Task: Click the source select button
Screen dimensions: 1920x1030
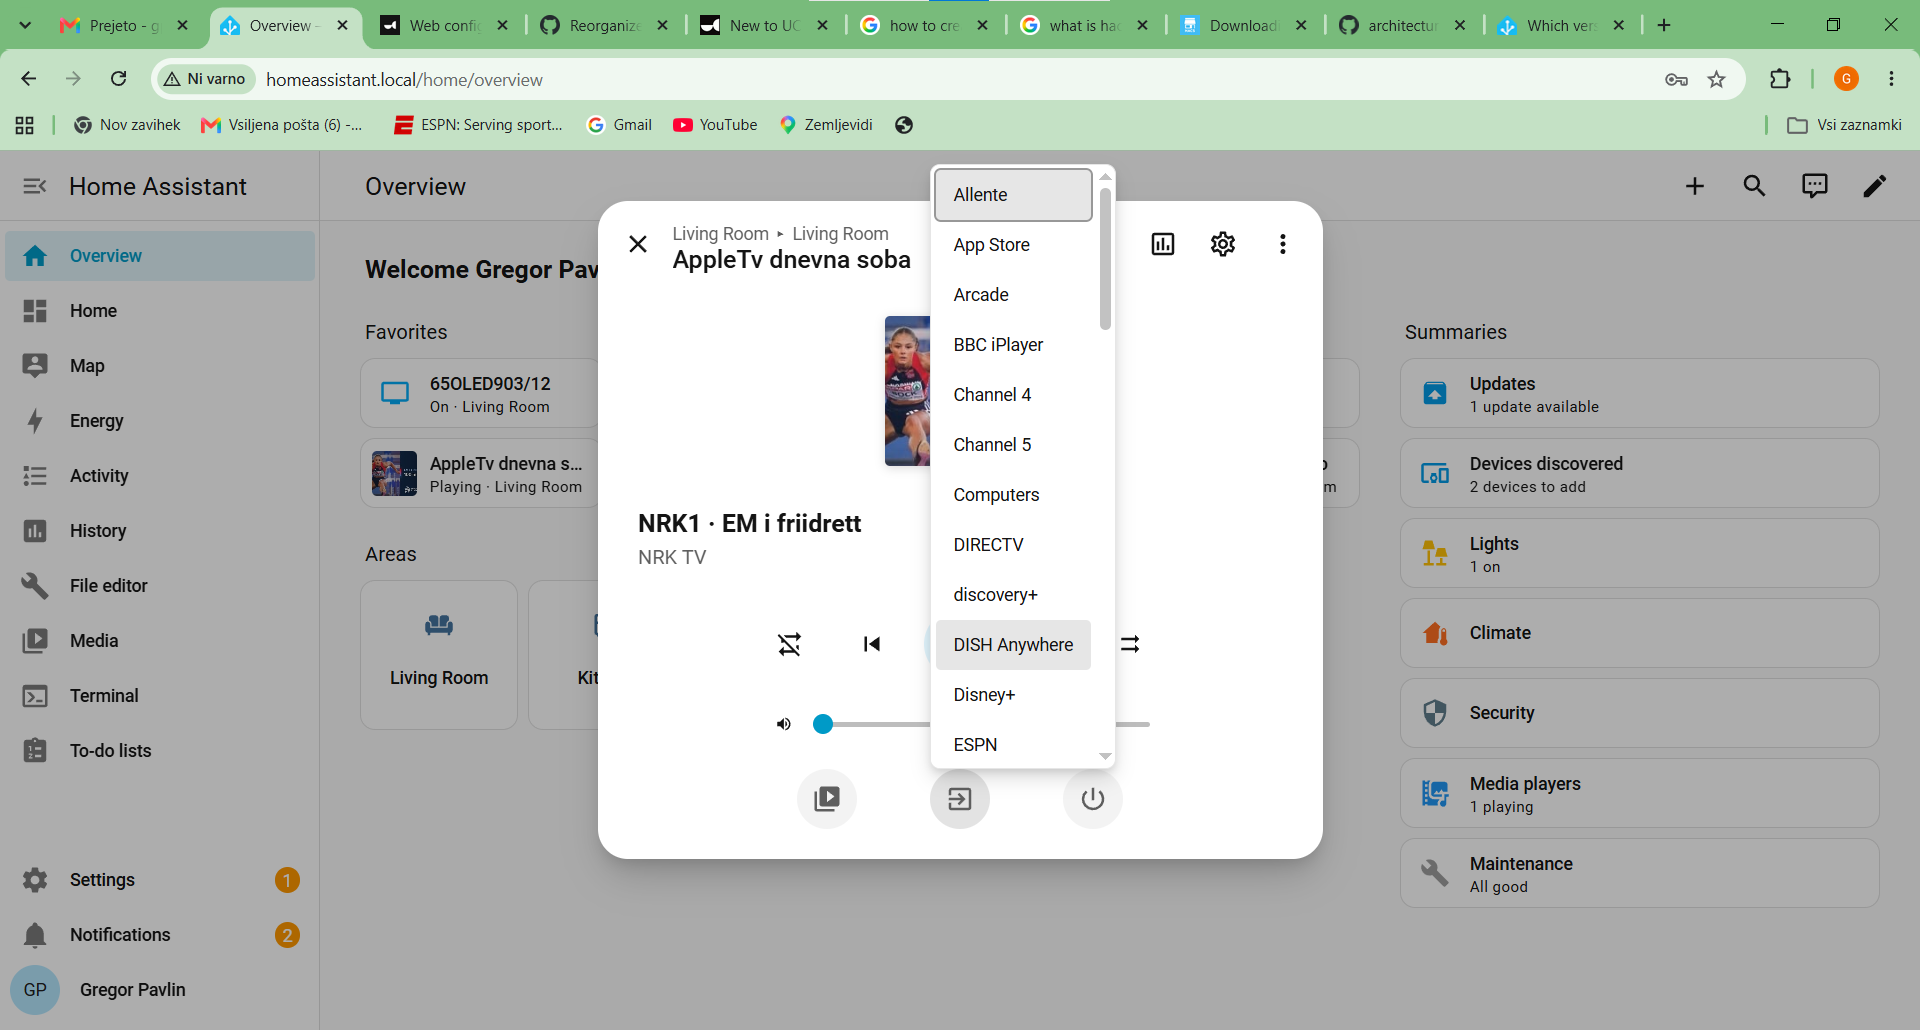Action: pos(960,799)
